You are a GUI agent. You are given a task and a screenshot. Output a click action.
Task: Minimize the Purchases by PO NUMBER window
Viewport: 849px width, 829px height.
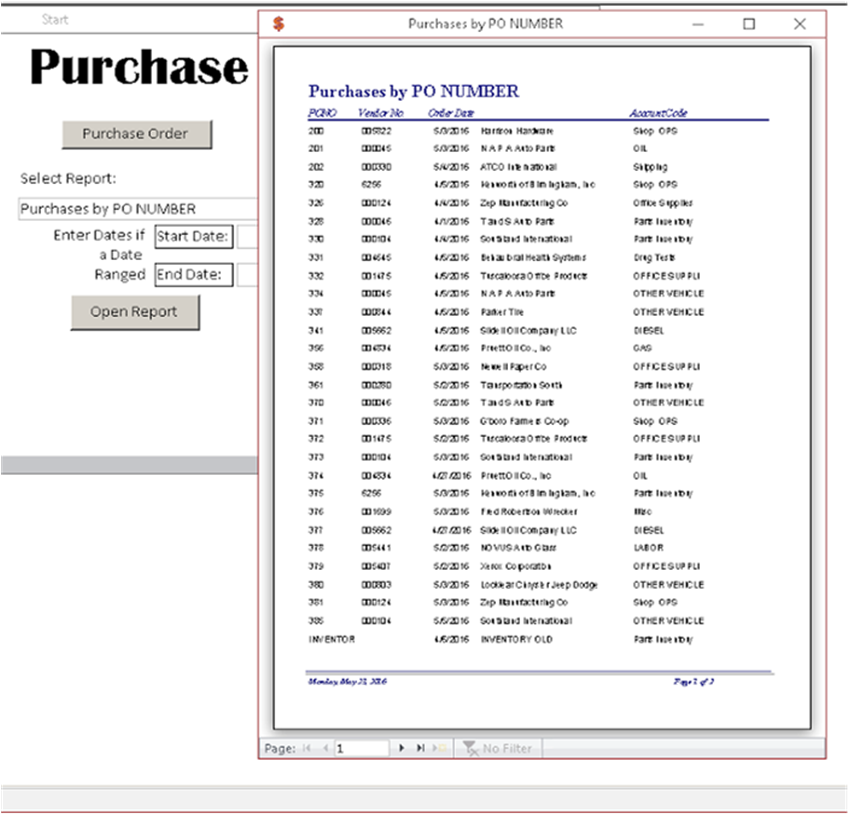[698, 24]
